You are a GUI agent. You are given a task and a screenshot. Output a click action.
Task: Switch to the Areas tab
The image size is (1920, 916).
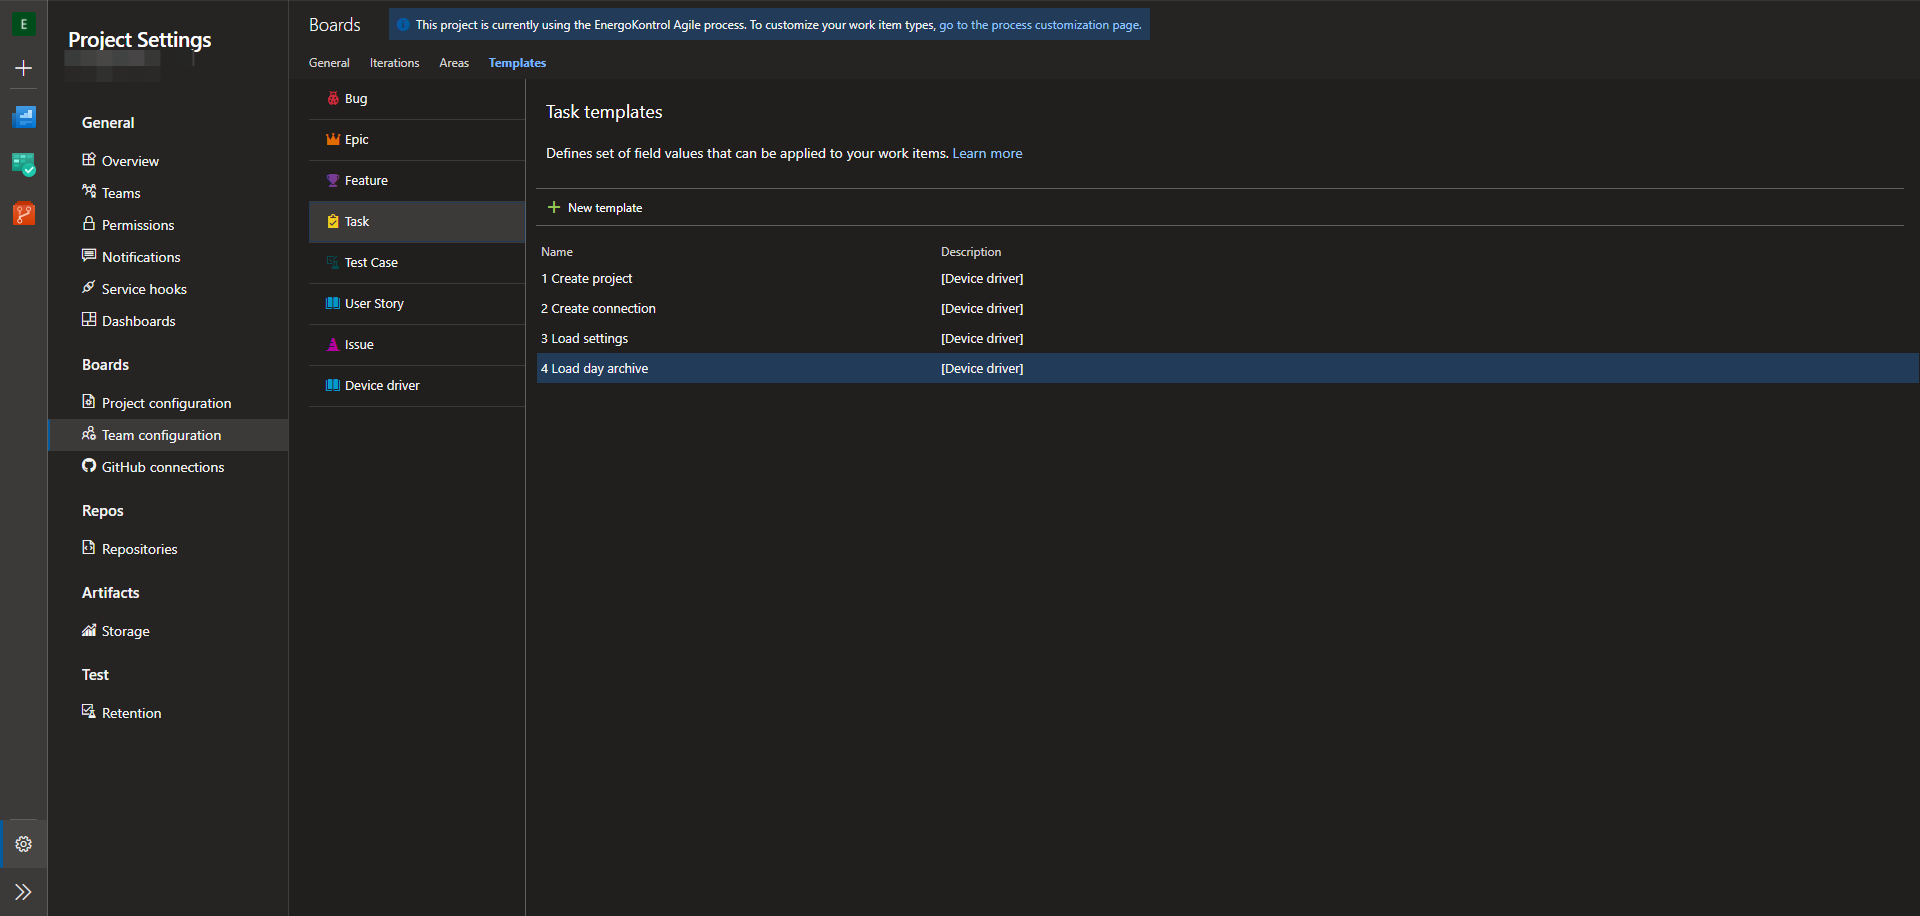tap(454, 63)
